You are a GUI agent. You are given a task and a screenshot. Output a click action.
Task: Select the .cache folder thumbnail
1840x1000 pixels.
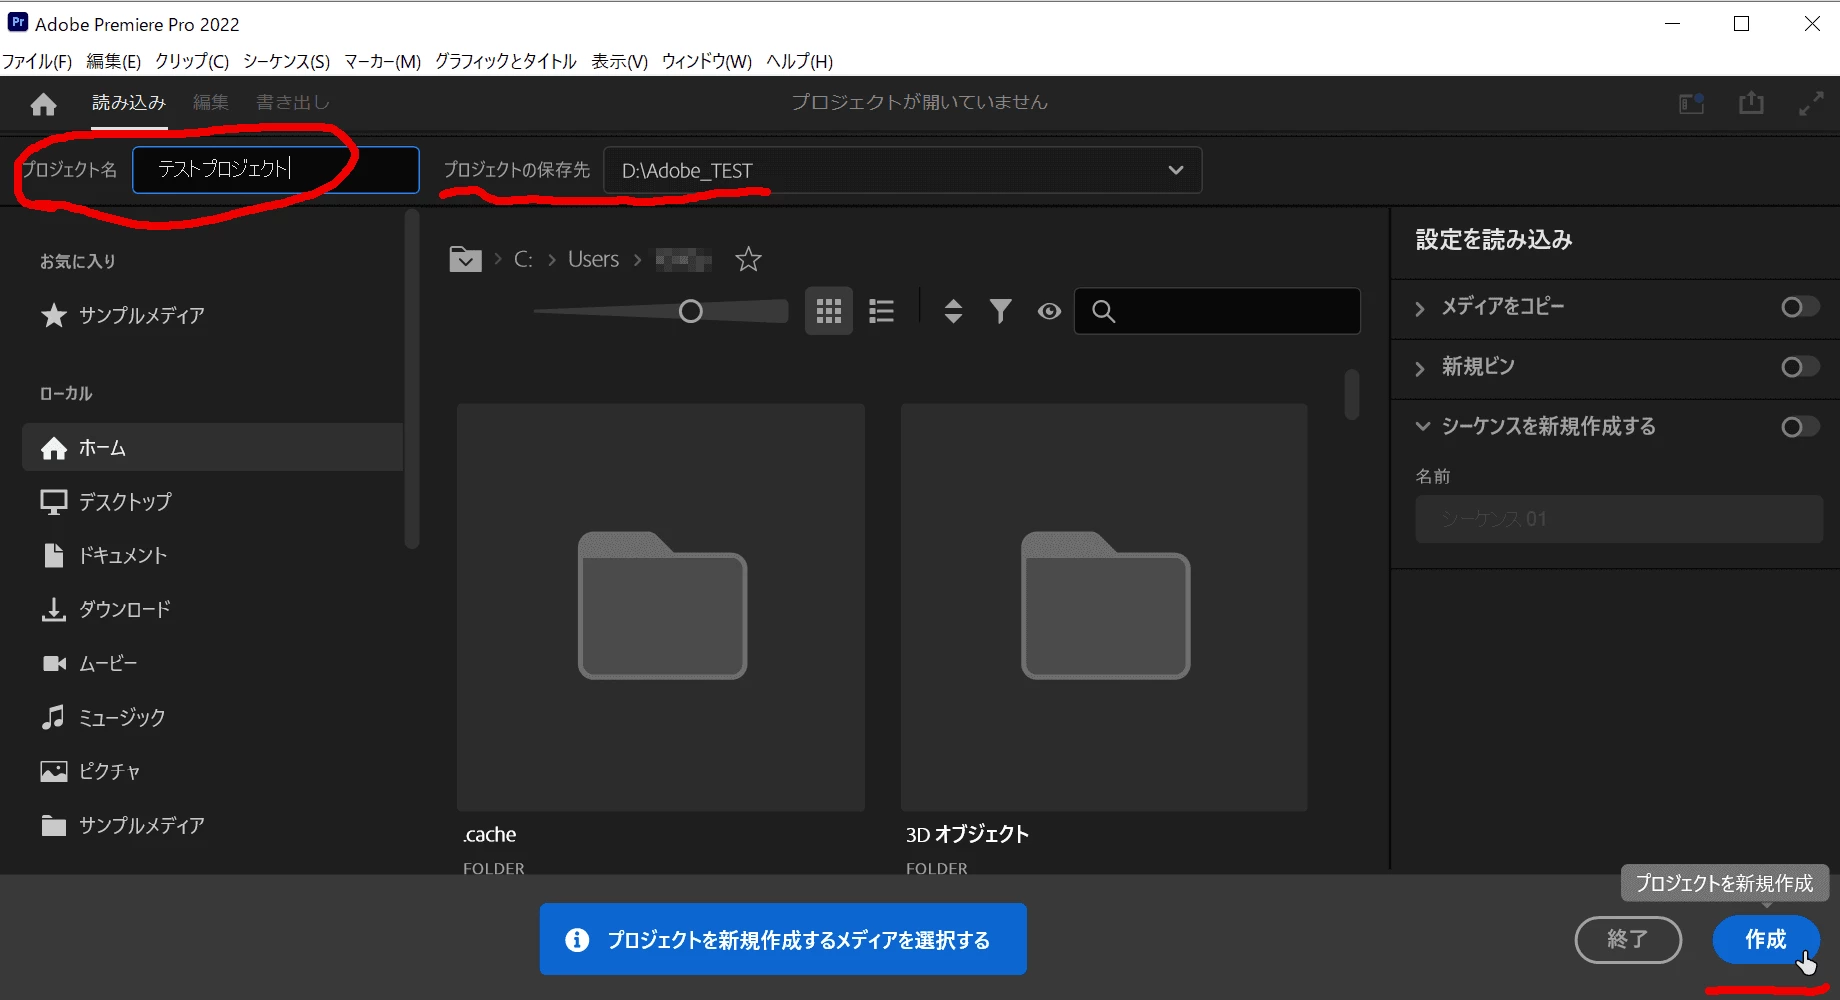tap(661, 607)
